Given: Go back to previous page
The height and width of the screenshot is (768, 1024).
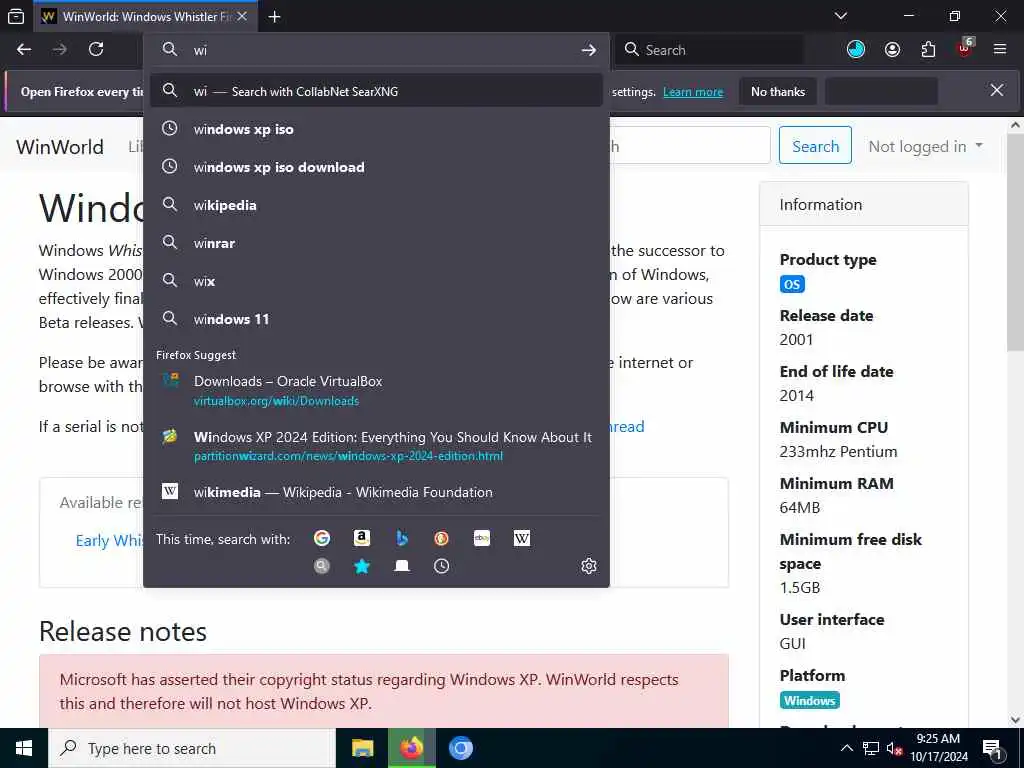Looking at the screenshot, I should tap(24, 50).
